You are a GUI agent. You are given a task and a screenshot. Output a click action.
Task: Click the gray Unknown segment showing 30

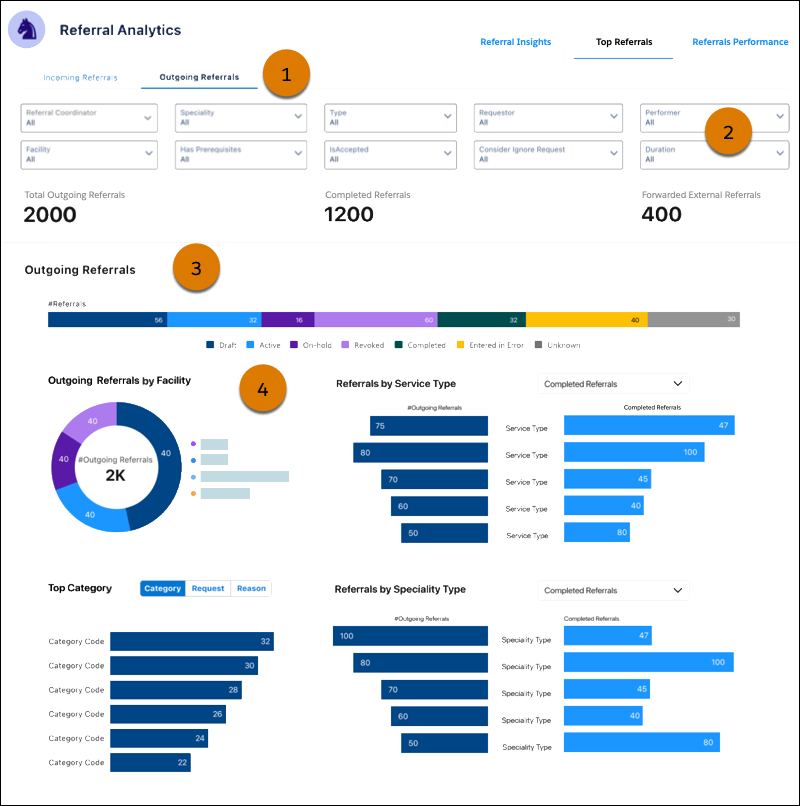[694, 320]
